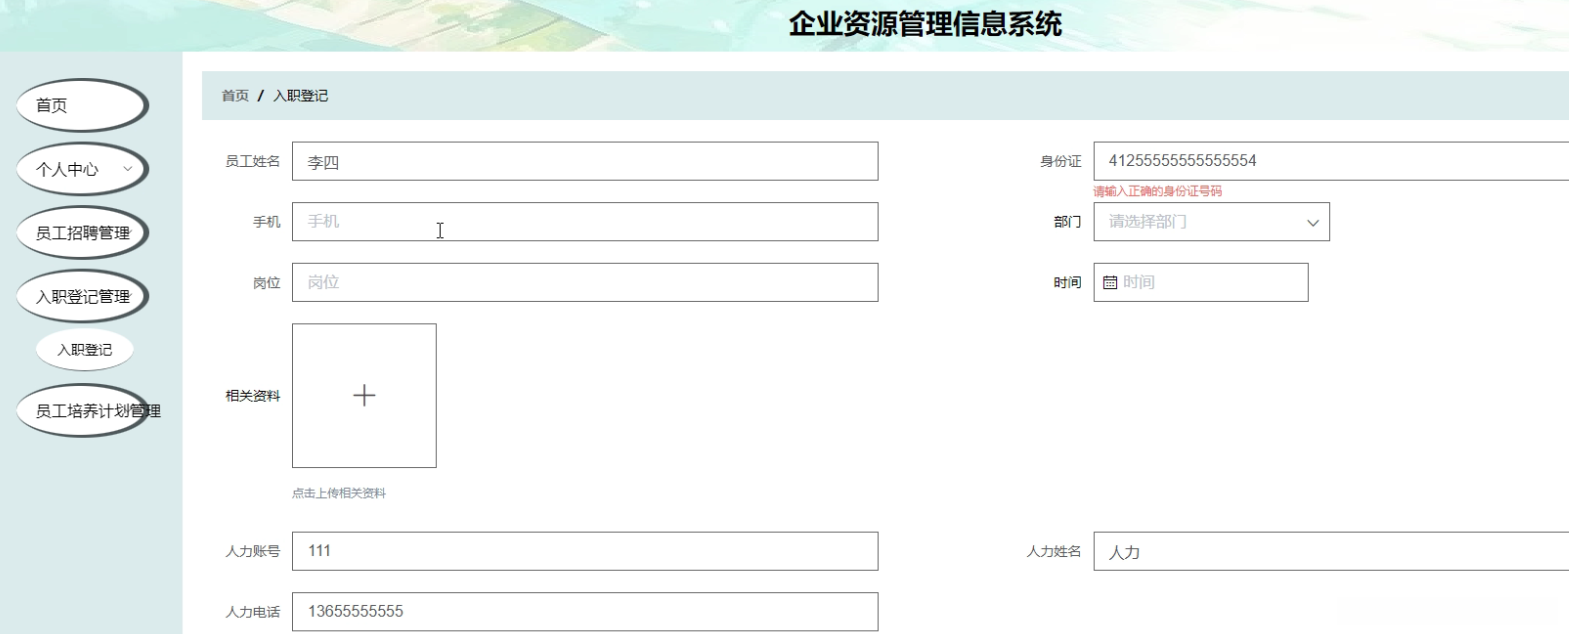Select the 入职登记 submenu item
Viewport: 1569px width, 634px height.
85,350
